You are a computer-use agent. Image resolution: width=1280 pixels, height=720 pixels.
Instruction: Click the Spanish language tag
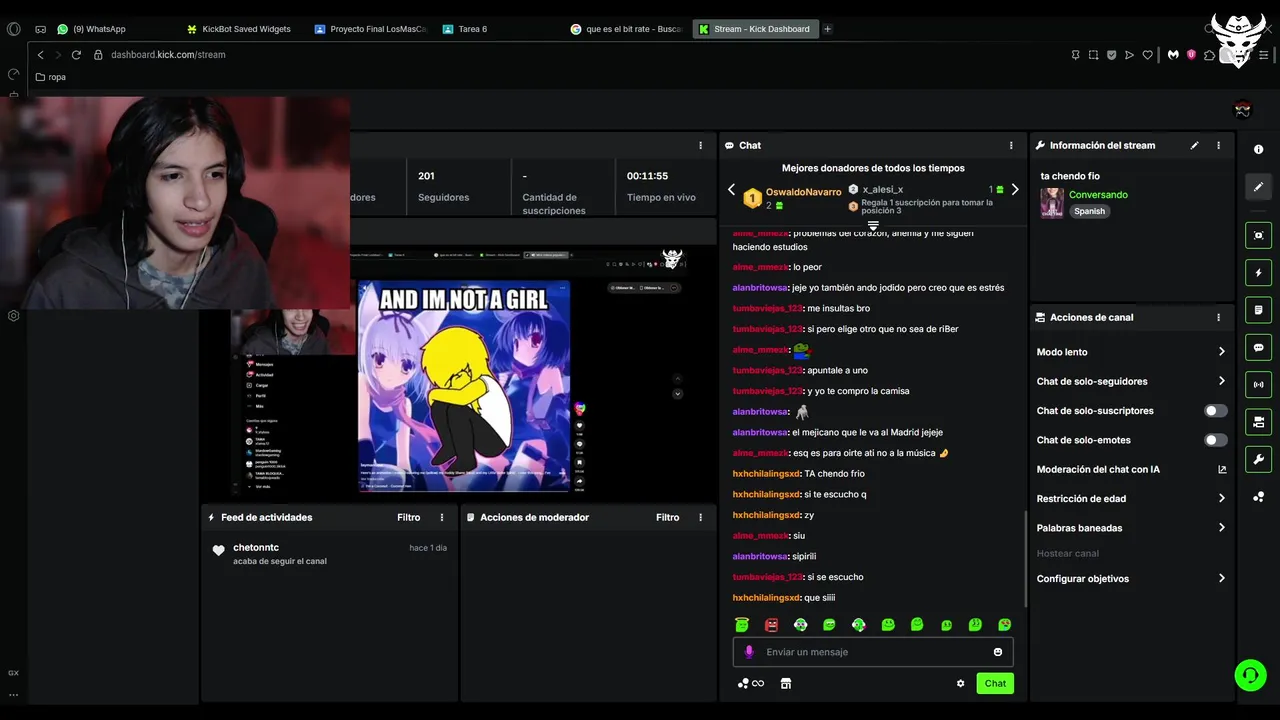(x=1089, y=212)
